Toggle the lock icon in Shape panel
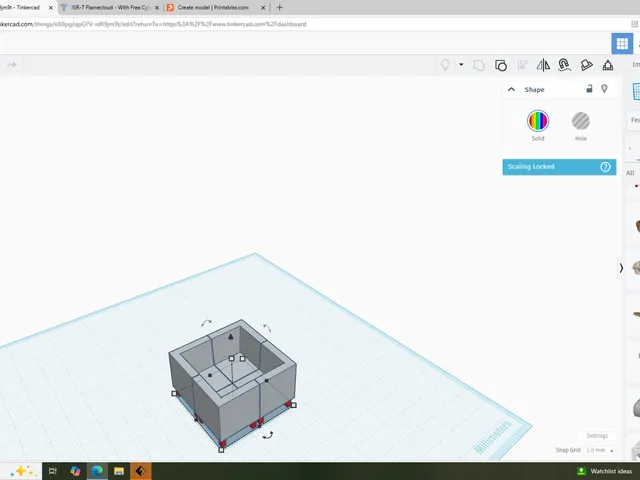Image resolution: width=640 pixels, height=480 pixels. pyautogui.click(x=589, y=89)
